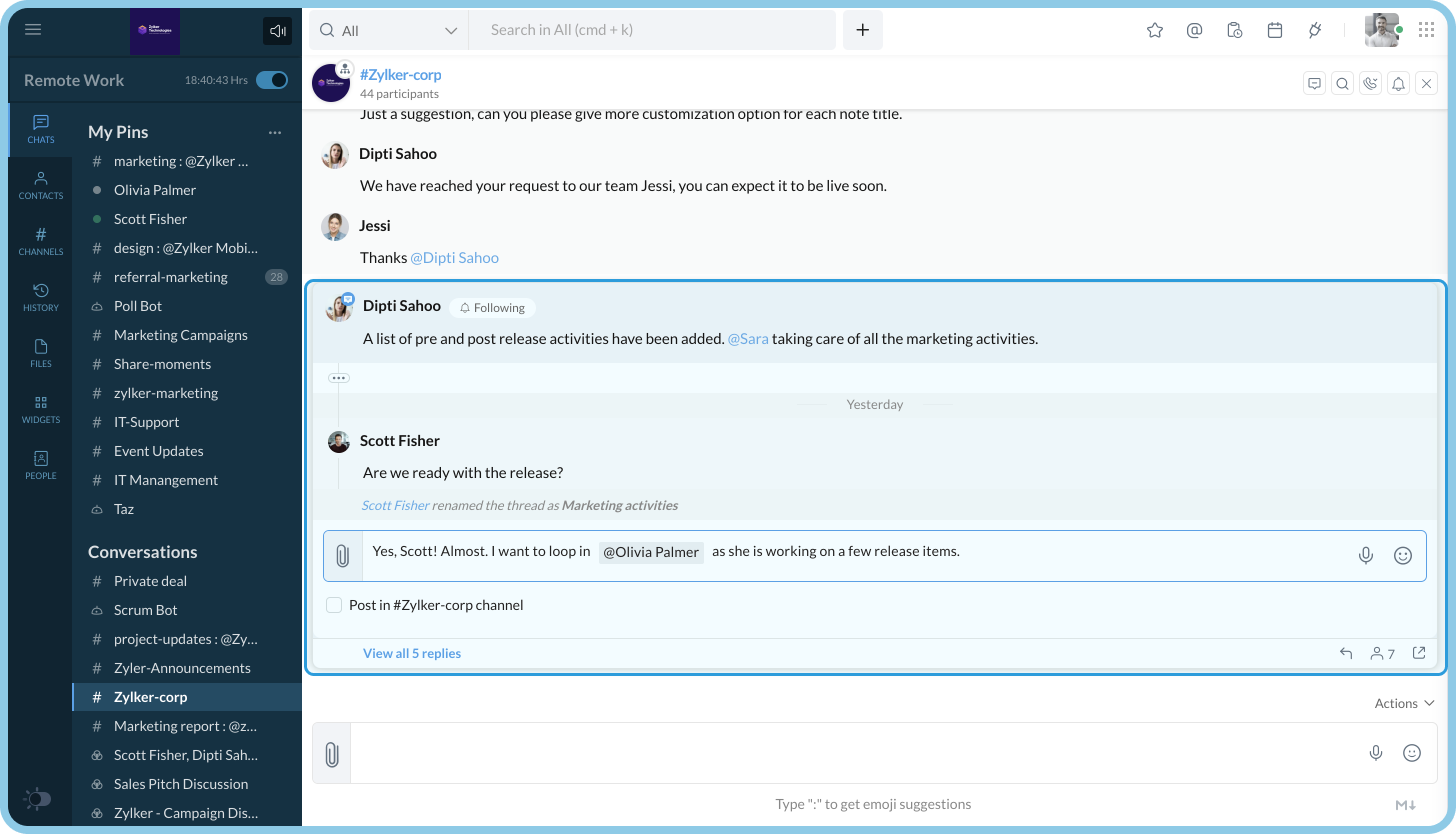This screenshot has width=1456, height=834.
Task: Toggle the Remote Work switch
Action: (x=271, y=80)
